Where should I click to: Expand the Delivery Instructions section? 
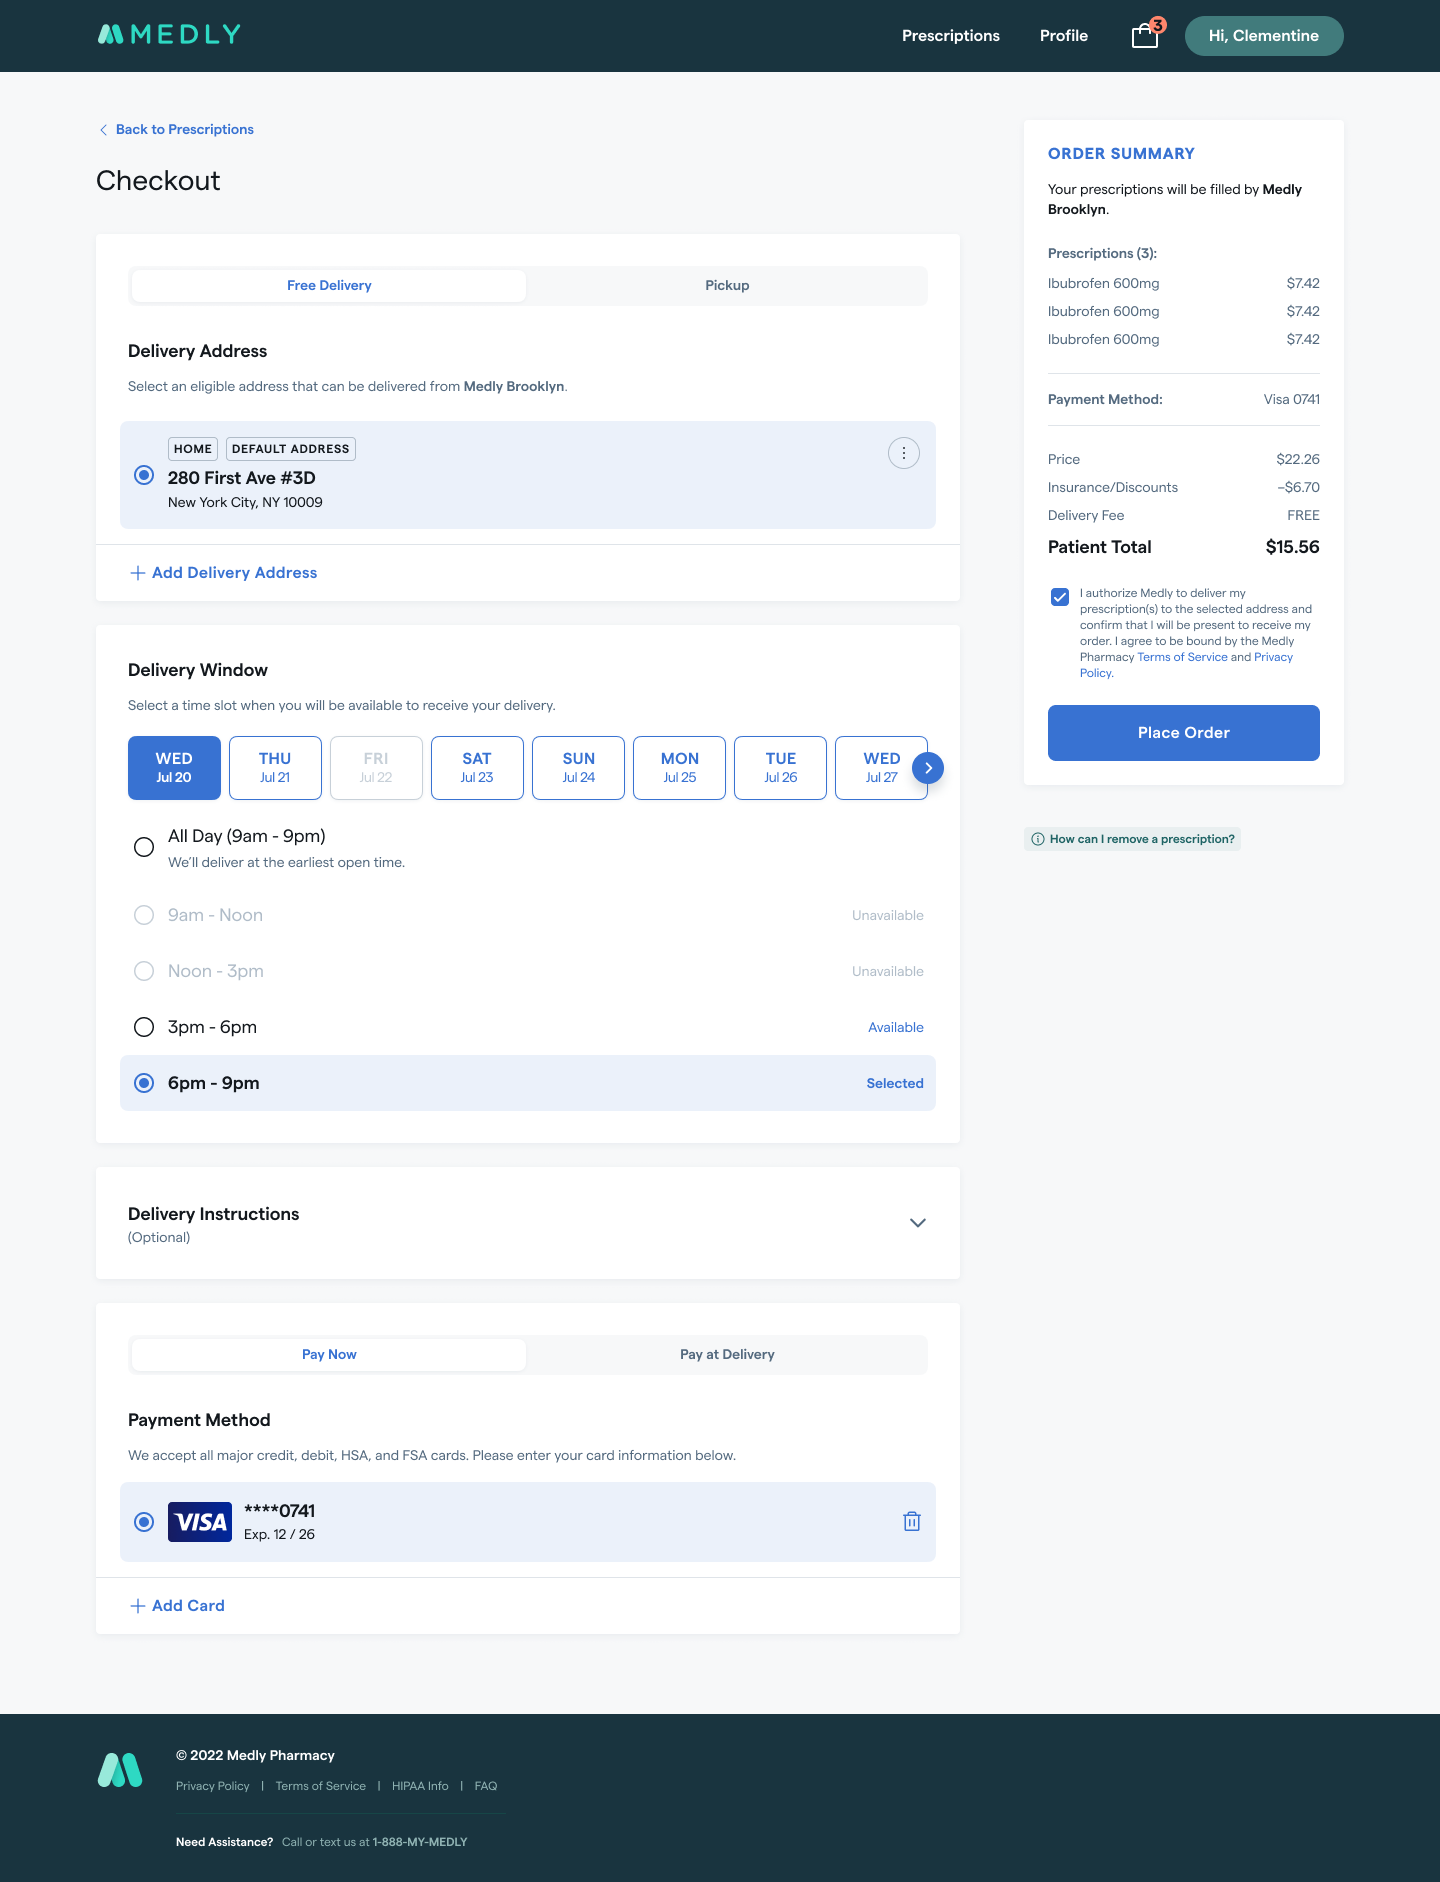coord(917,1222)
